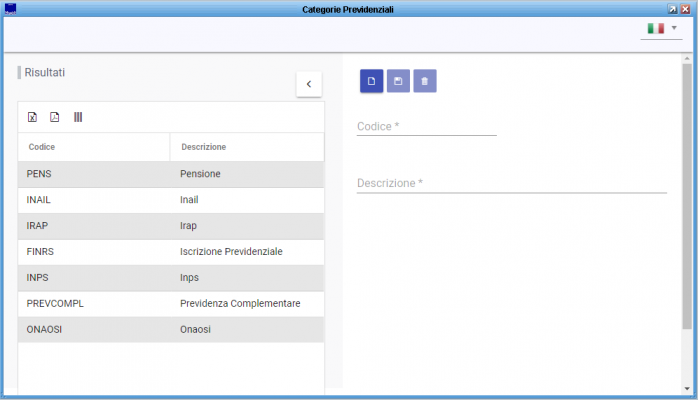
Task: Click into the Codice input field
Action: tap(426, 126)
